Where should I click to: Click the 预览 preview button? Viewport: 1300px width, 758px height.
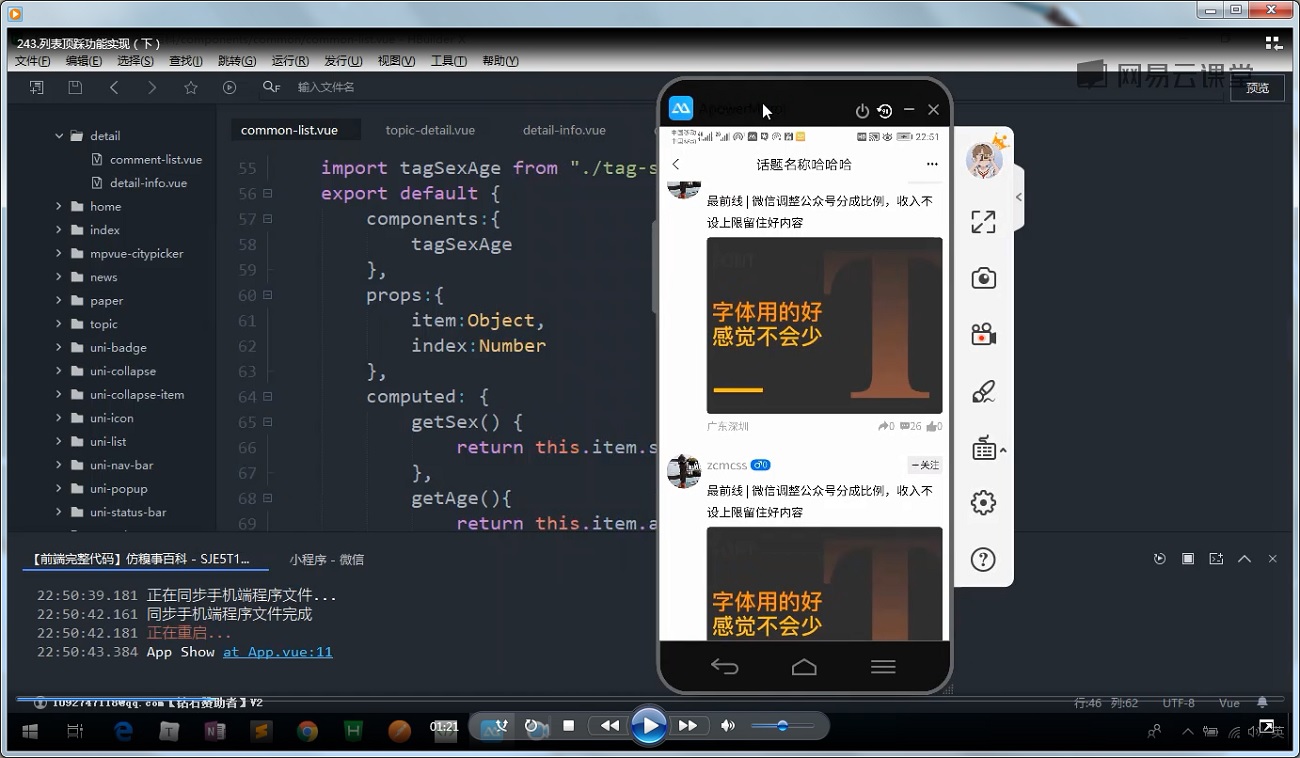click(1258, 88)
